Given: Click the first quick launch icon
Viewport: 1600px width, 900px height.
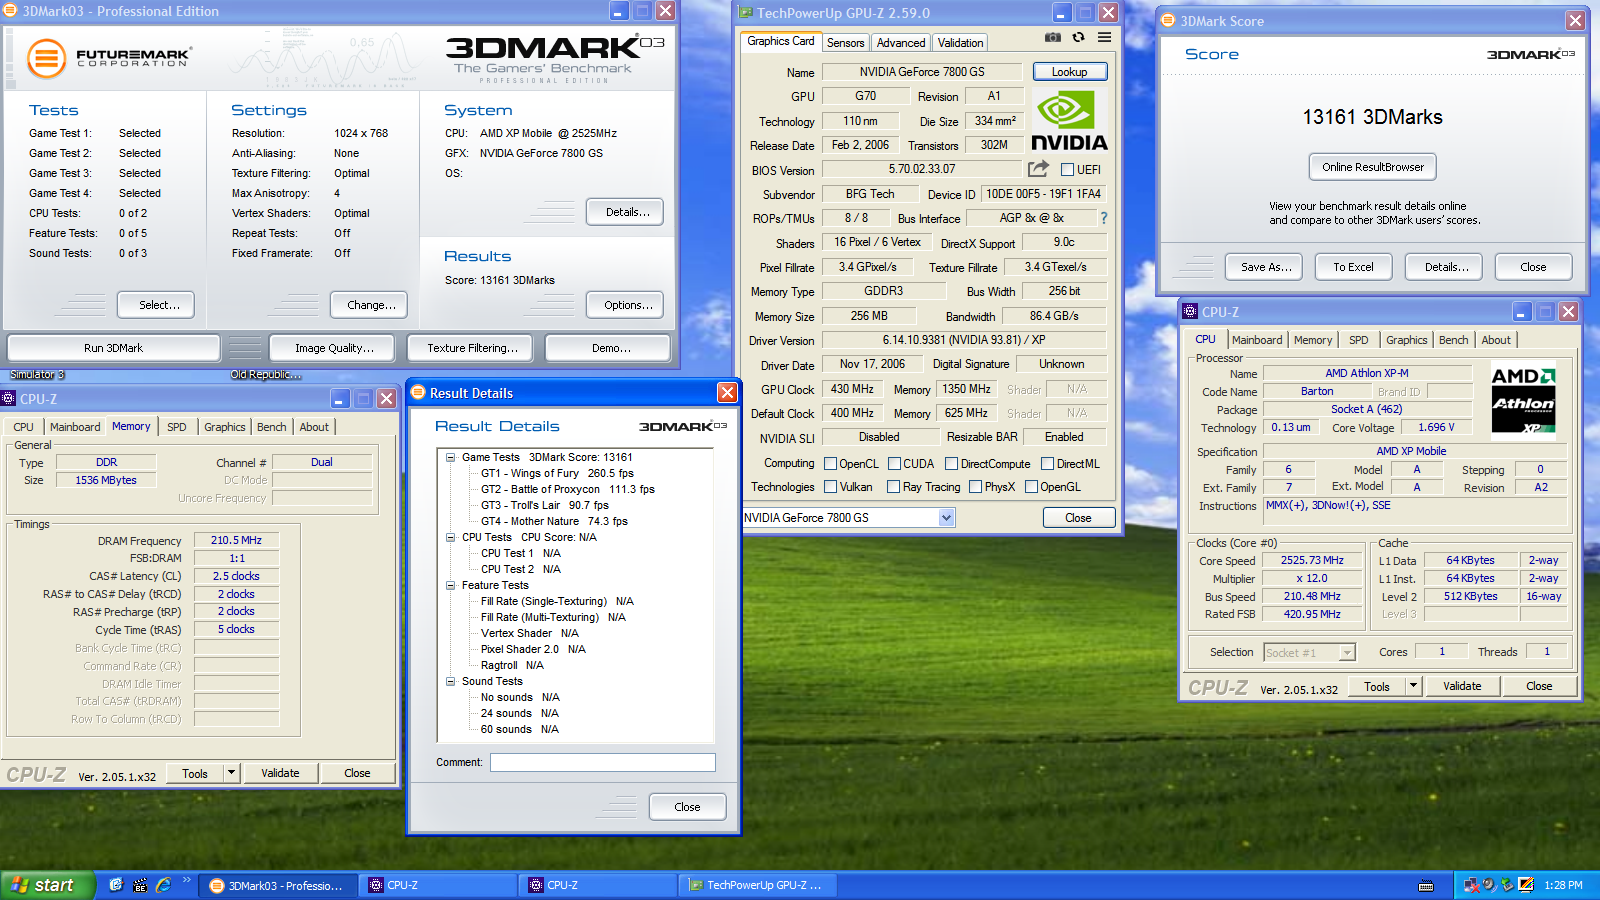Looking at the screenshot, I should click(x=116, y=885).
